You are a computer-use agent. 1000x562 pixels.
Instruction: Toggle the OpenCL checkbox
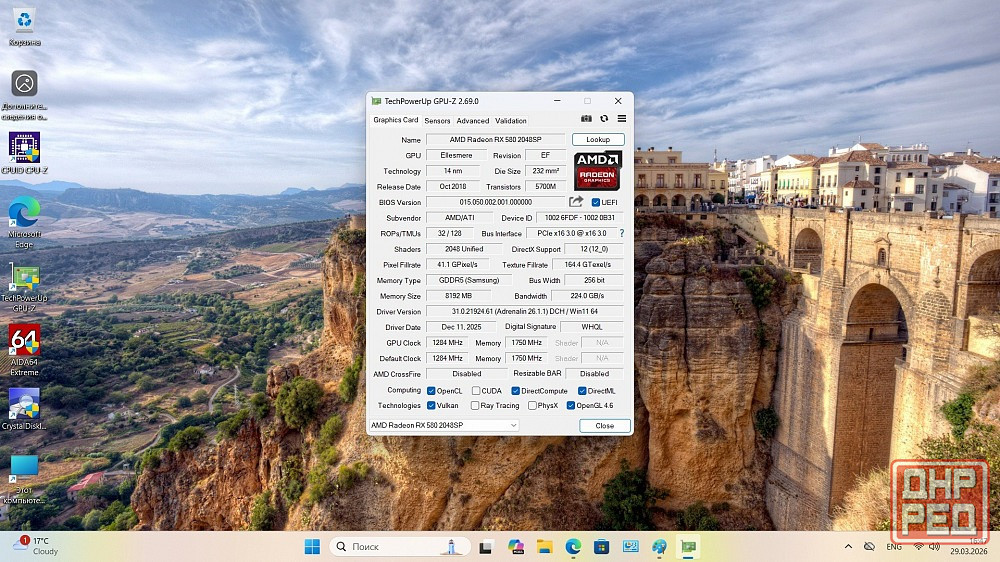coord(431,390)
